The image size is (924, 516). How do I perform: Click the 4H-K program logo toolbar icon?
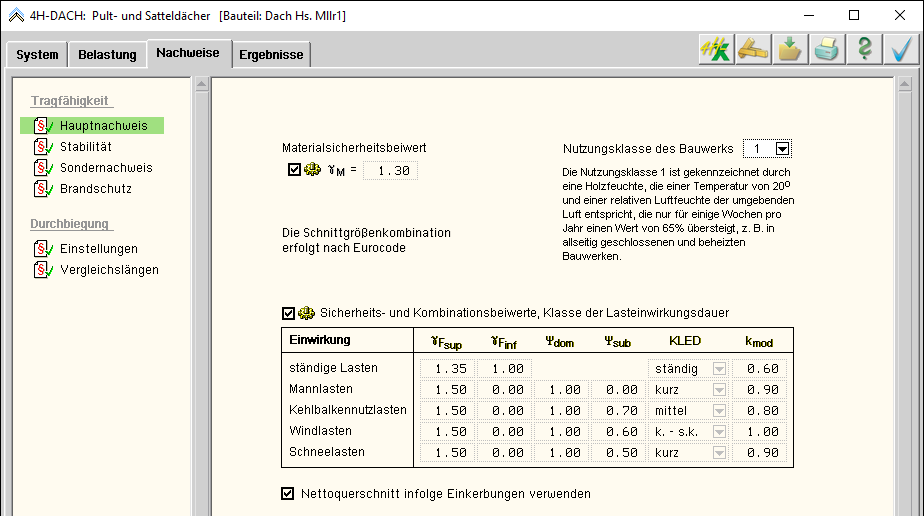716,50
